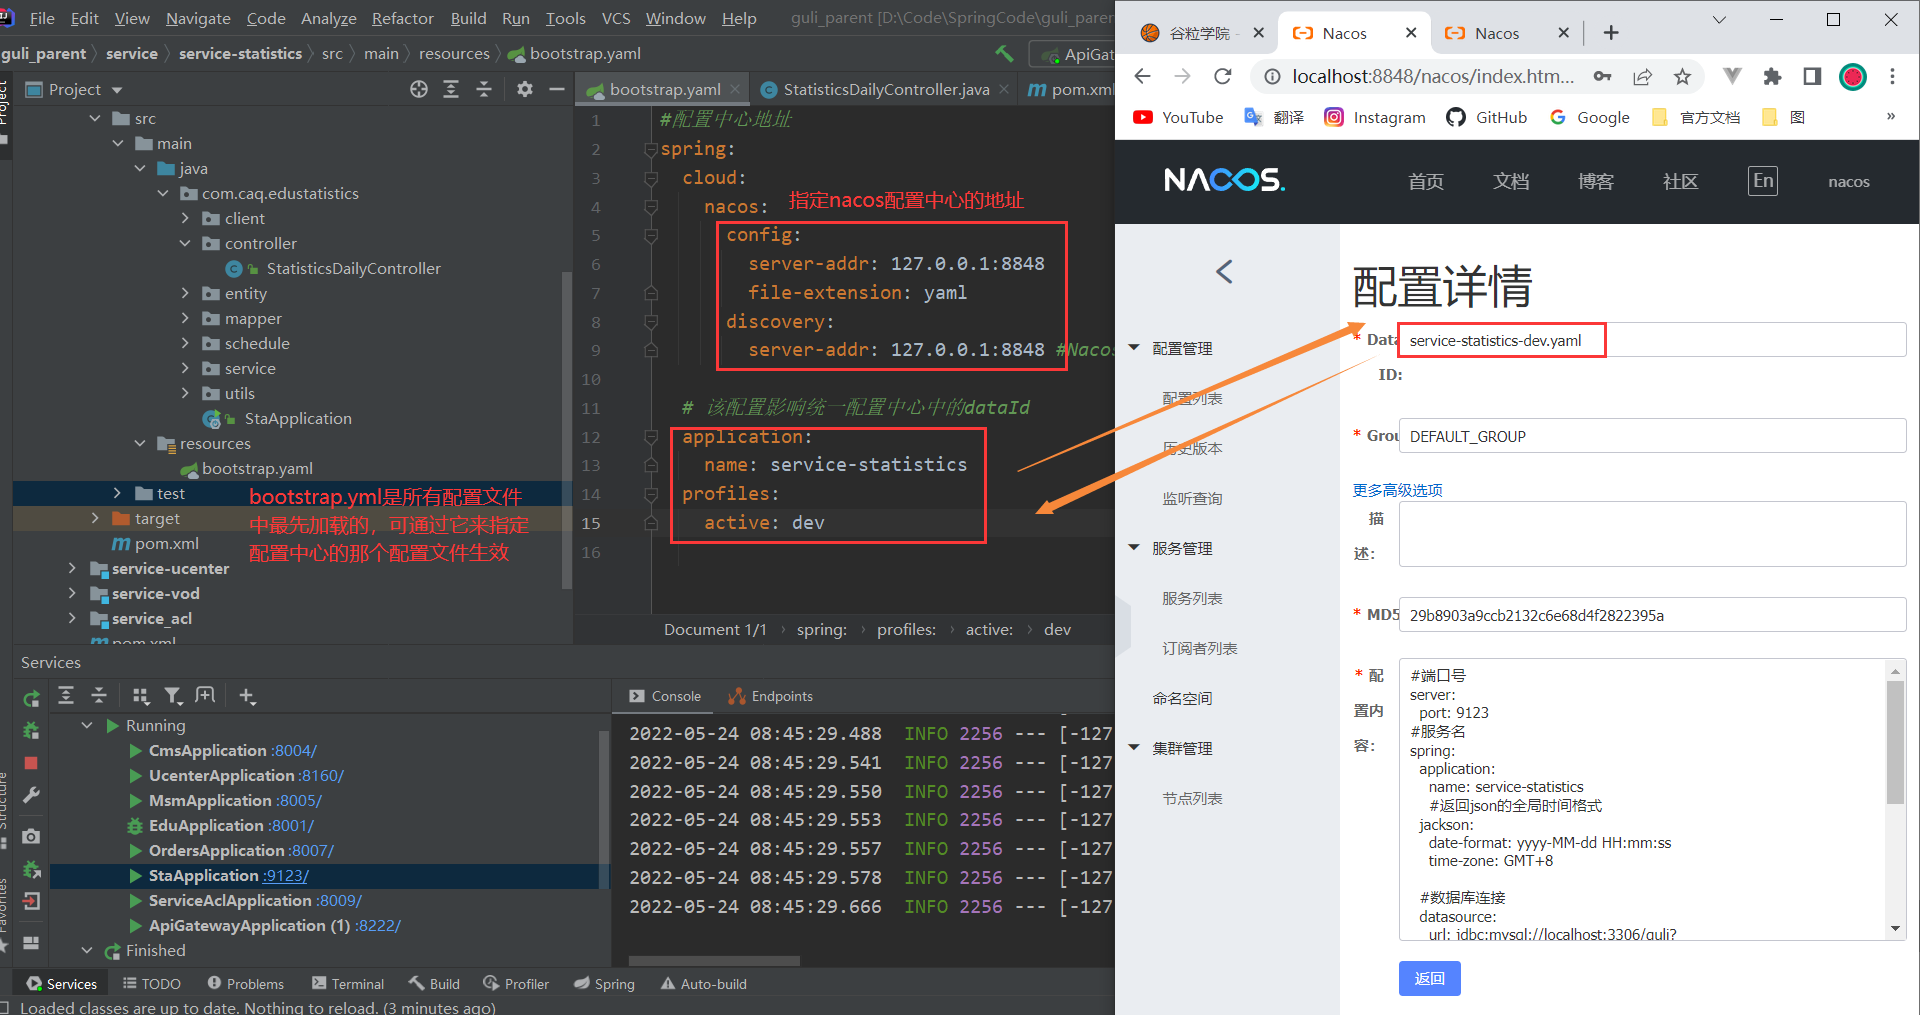Image resolution: width=1920 pixels, height=1015 pixels.
Task: Collapse all nodes in the Services toolbar
Action: 99,696
